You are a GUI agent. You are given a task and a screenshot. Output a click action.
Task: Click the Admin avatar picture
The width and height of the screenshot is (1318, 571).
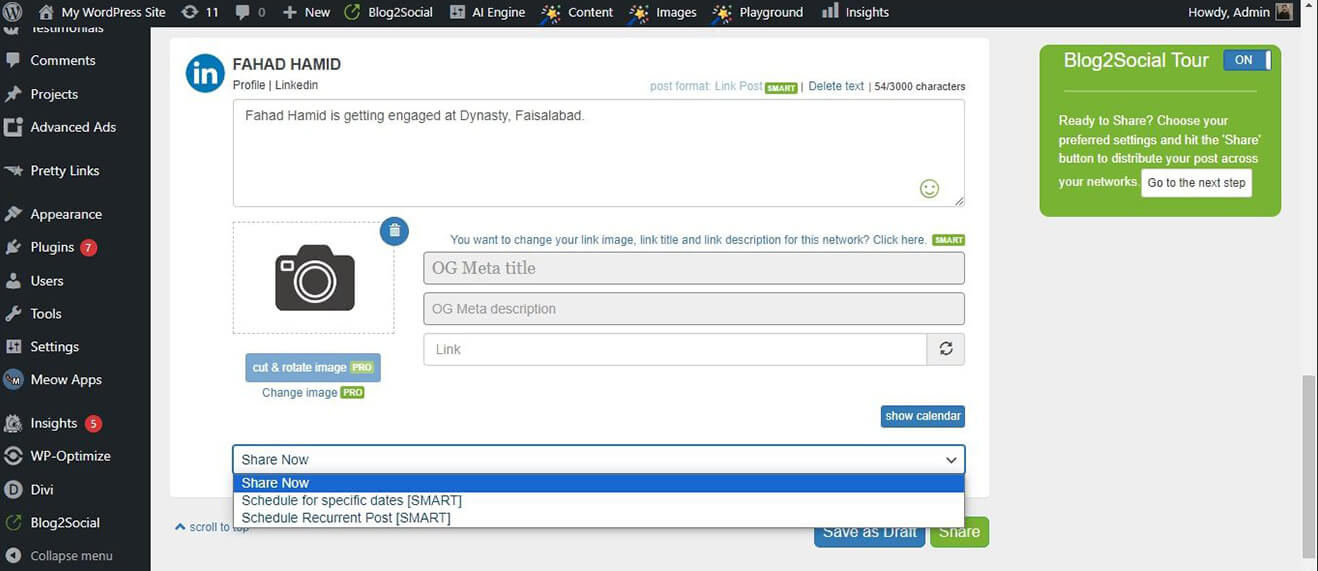point(1284,12)
